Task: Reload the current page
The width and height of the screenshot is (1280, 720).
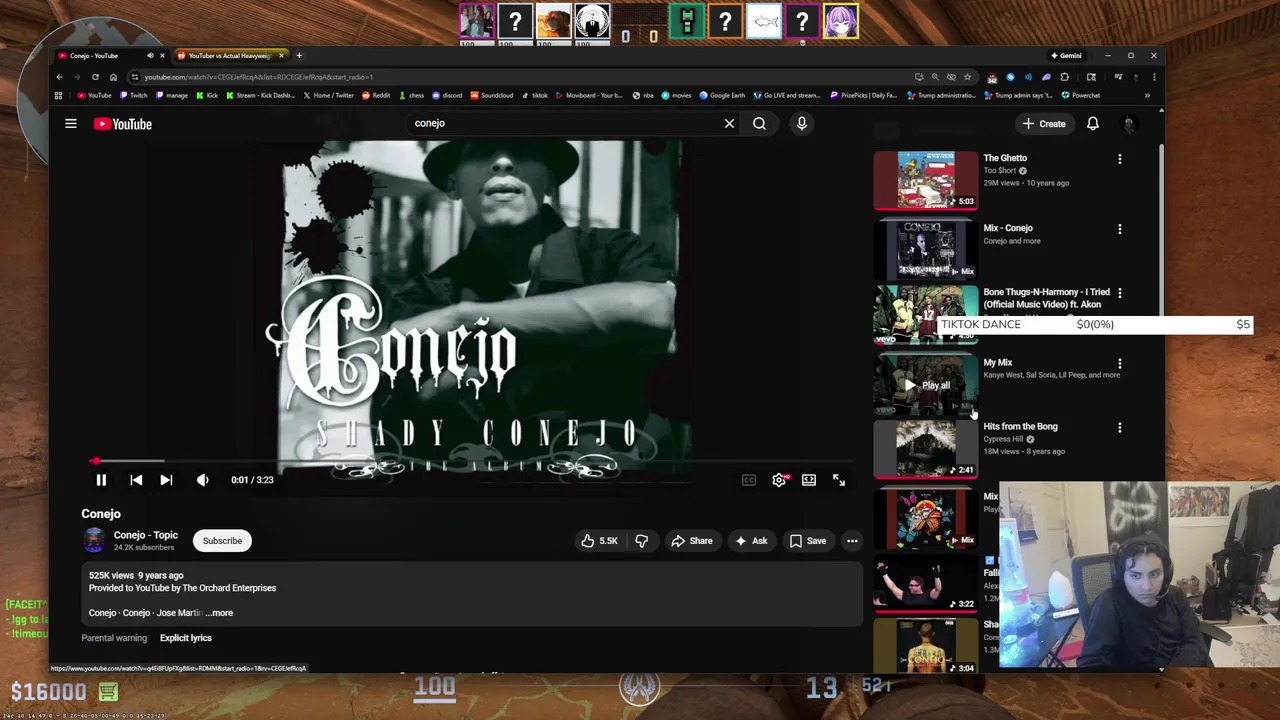Action: click(x=96, y=77)
